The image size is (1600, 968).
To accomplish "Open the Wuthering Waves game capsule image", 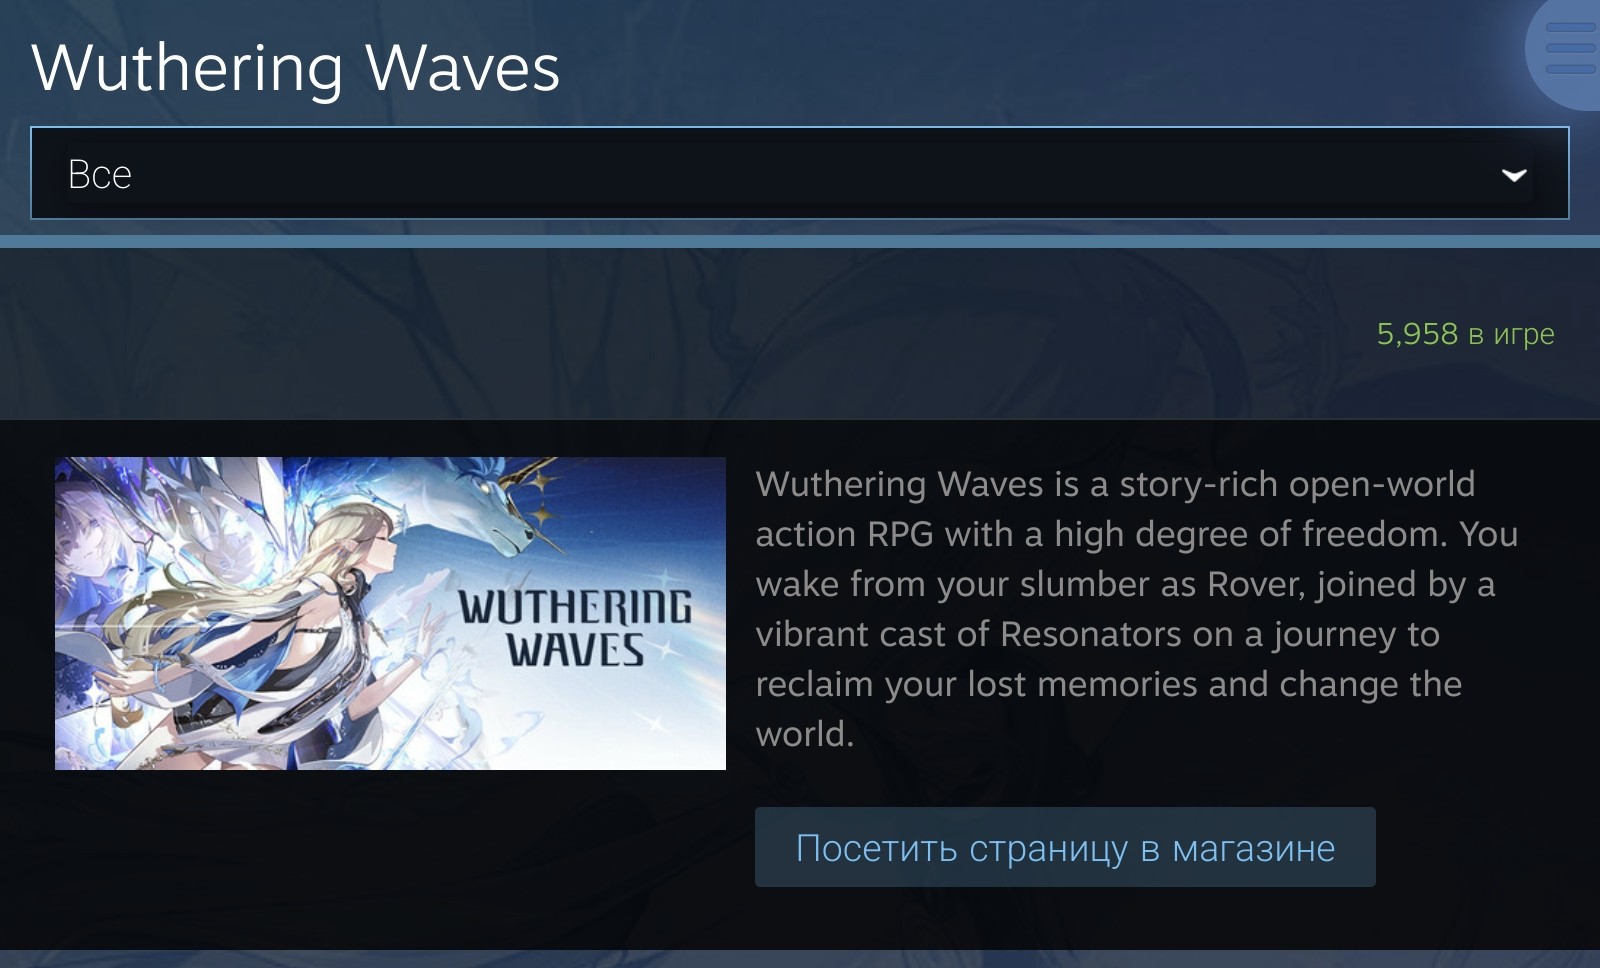I will 390,613.
